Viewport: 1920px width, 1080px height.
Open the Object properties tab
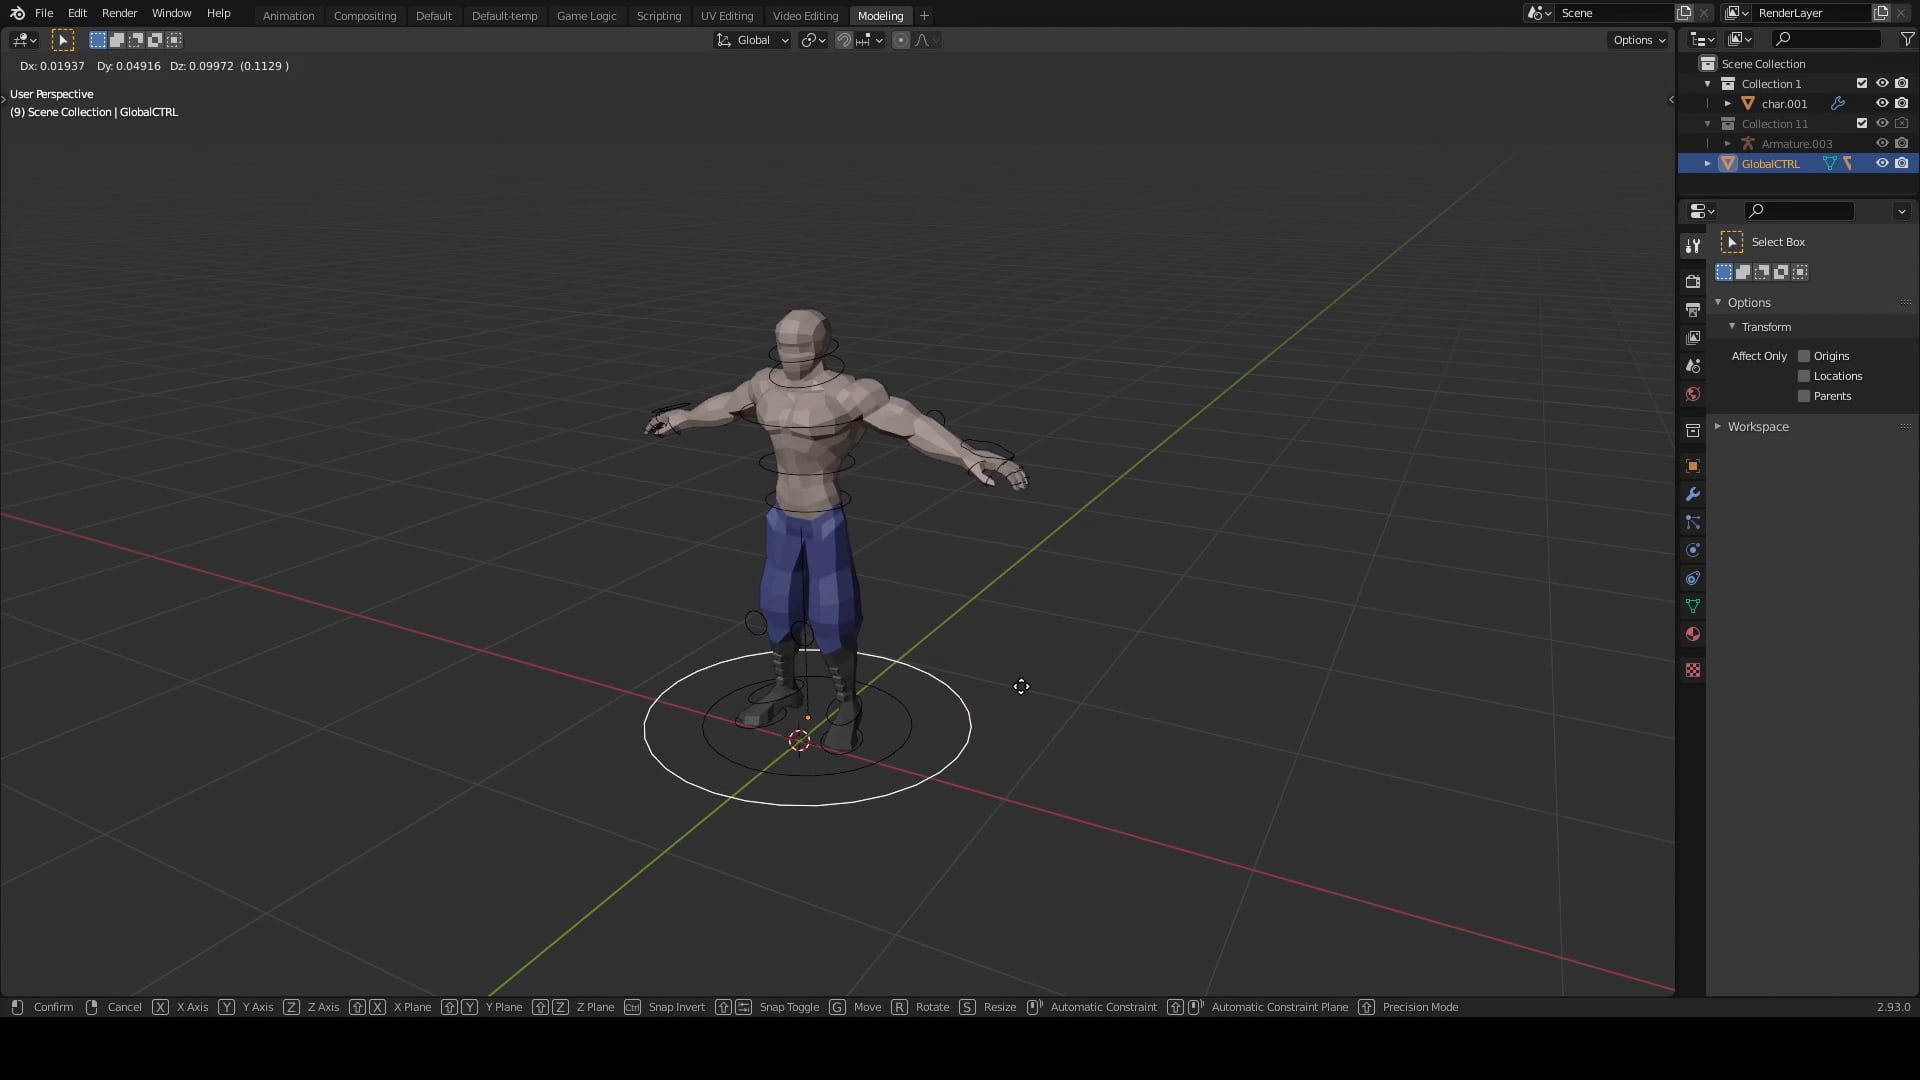(1692, 466)
